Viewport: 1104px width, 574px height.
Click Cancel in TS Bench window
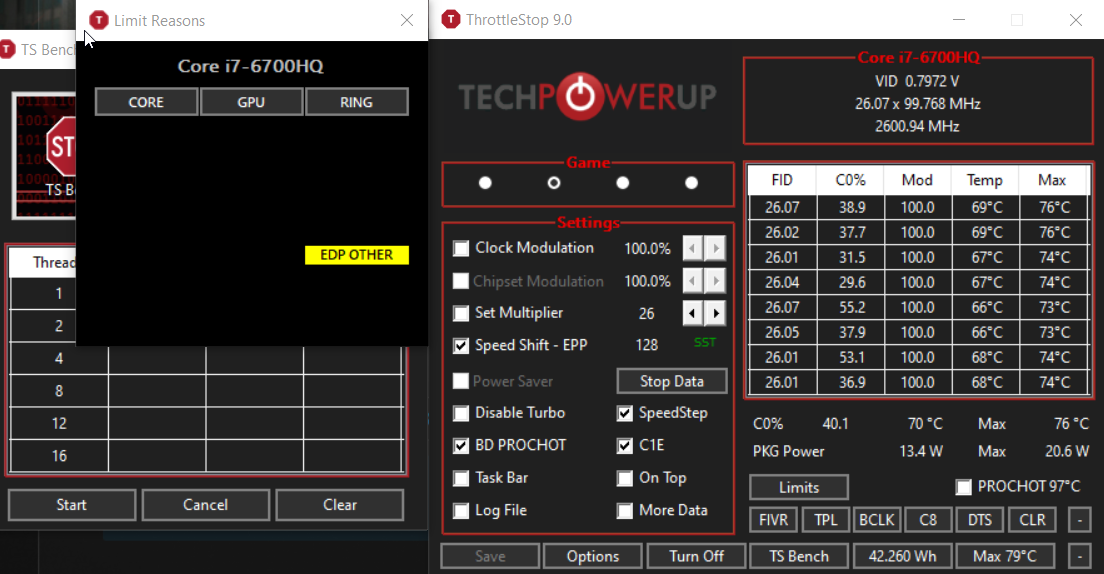pos(206,505)
